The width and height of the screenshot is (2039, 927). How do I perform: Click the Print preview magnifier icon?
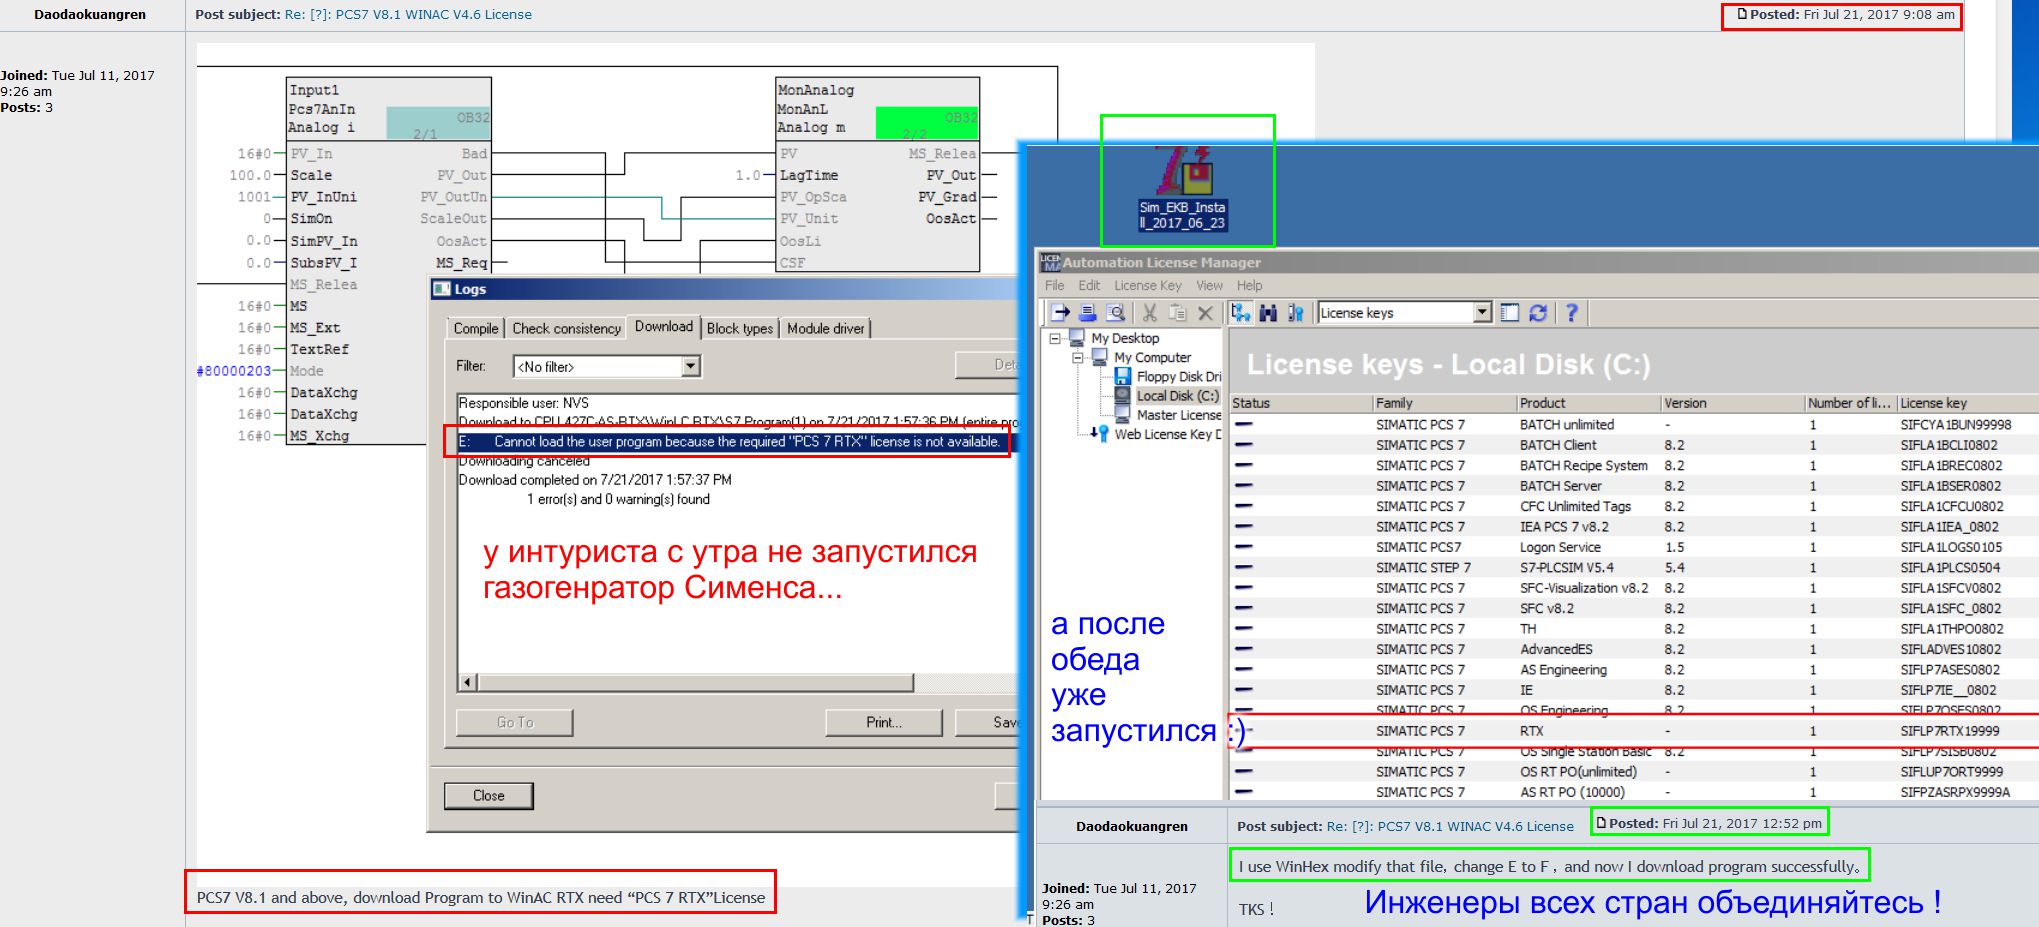[x=1115, y=313]
